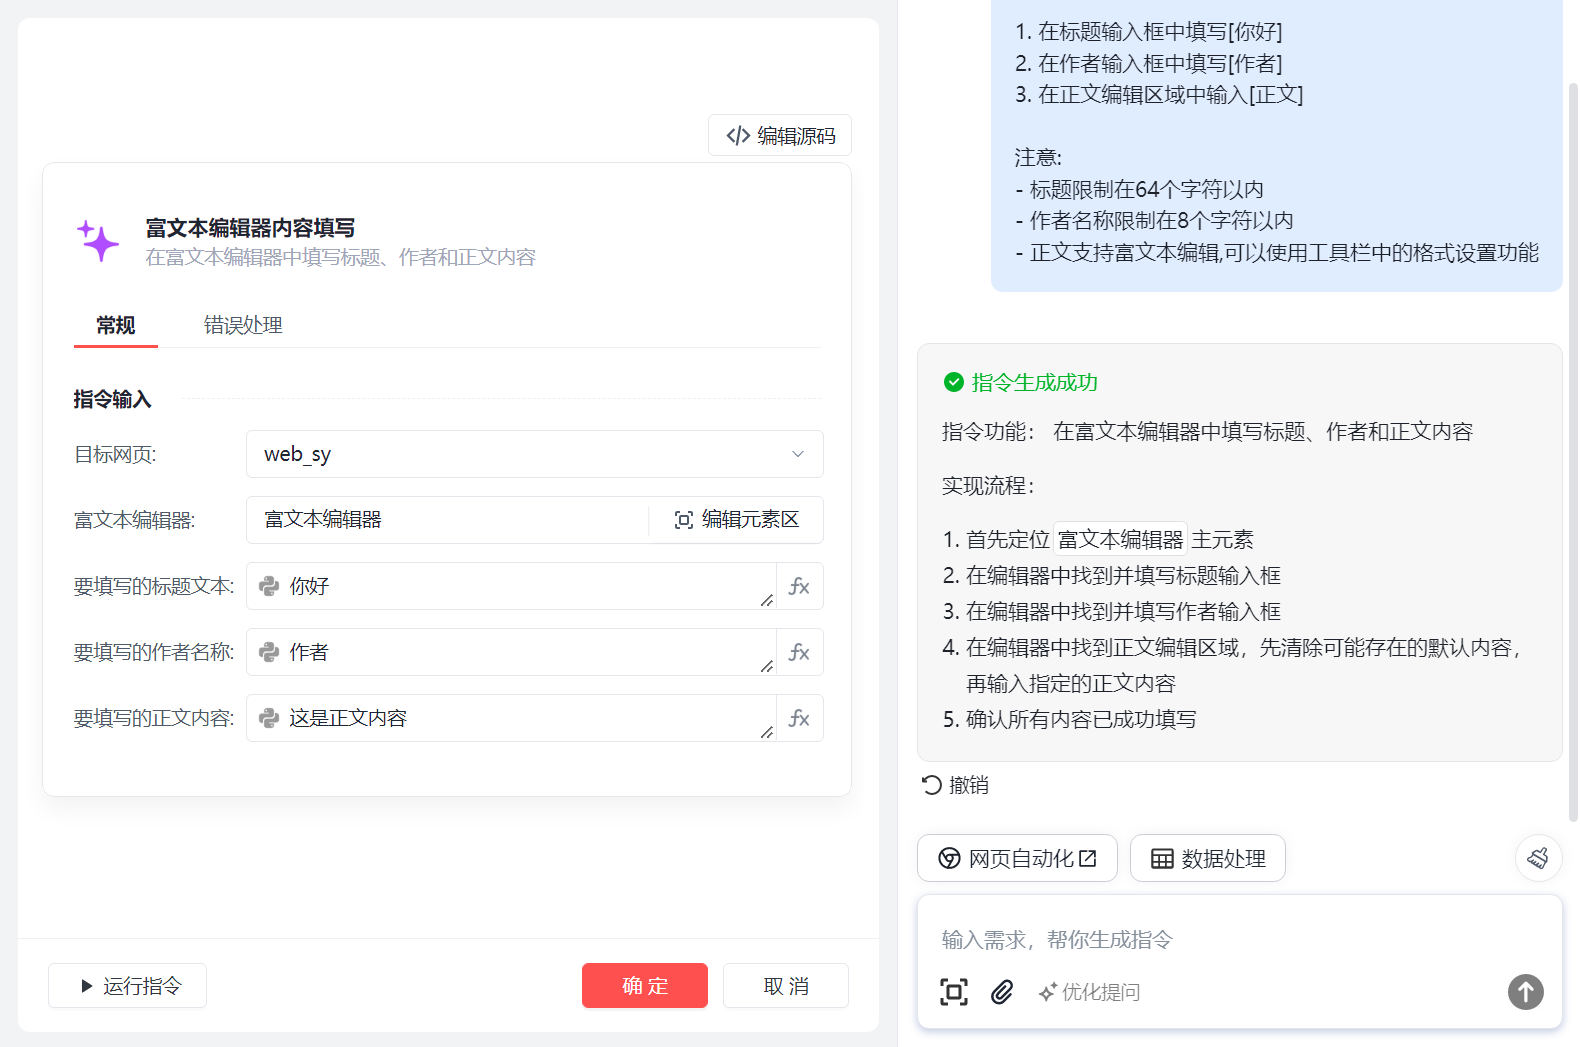Click 编辑元素区 to edit element
The height and width of the screenshot is (1047, 1580).
click(737, 520)
